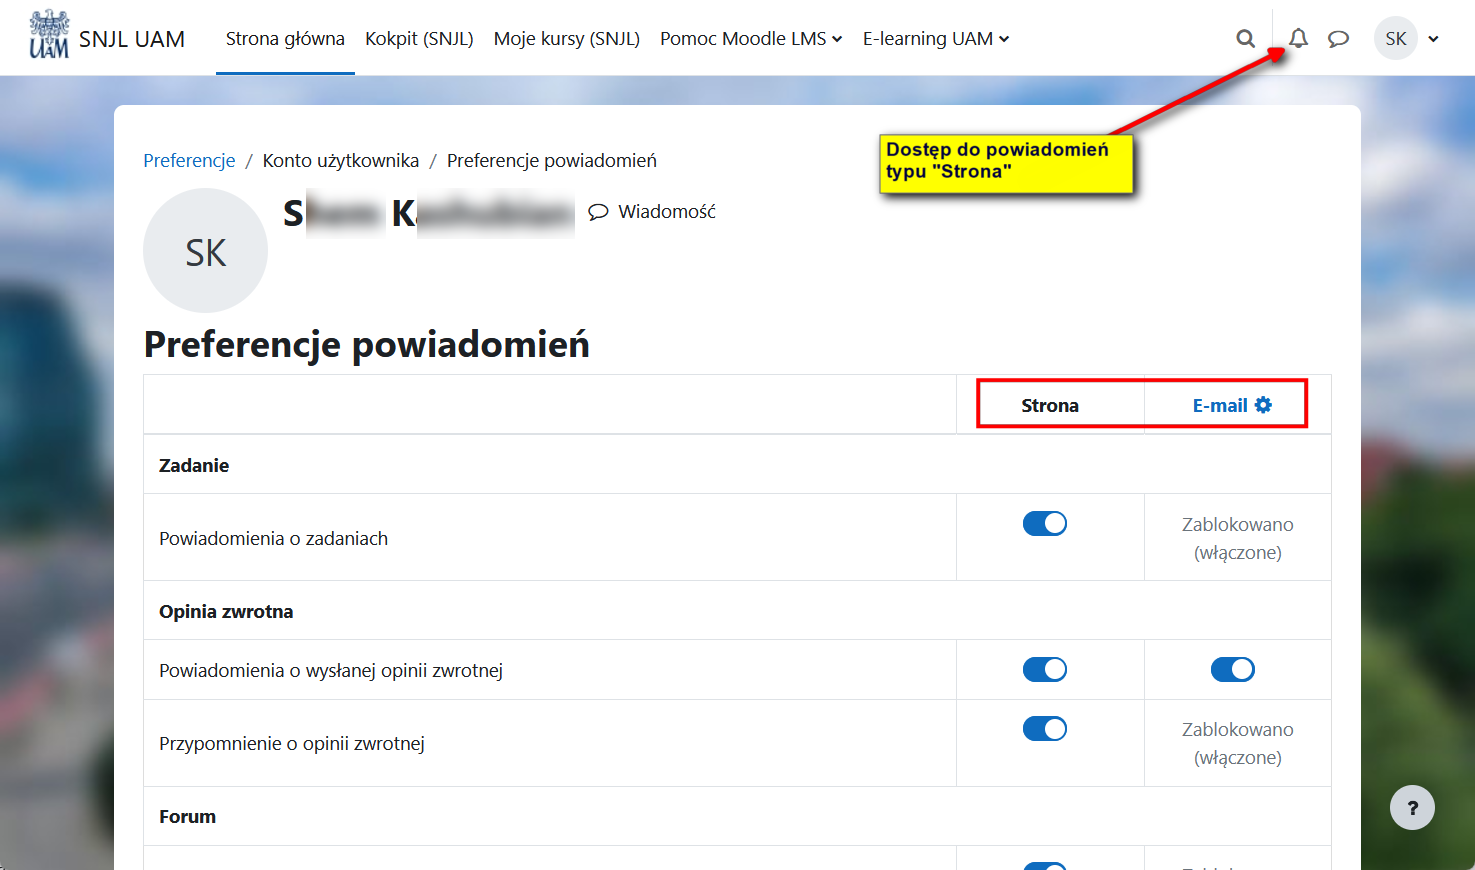
Task: Go to Strona główna tab
Action: 285,39
